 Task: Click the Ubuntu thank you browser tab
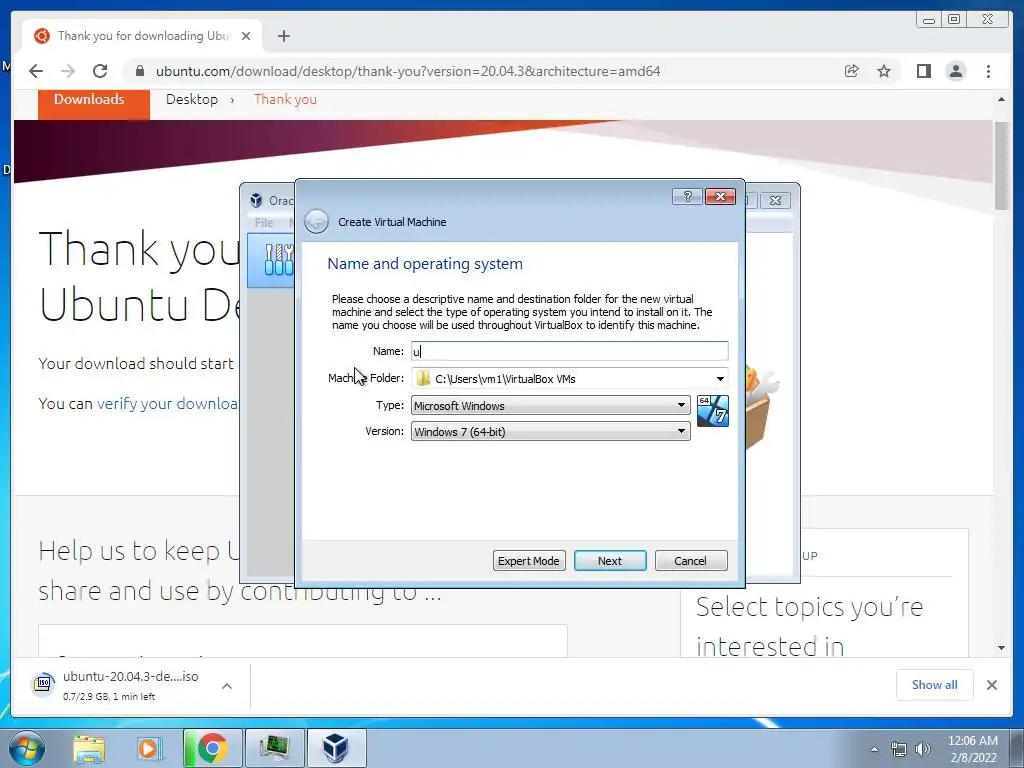click(x=142, y=36)
